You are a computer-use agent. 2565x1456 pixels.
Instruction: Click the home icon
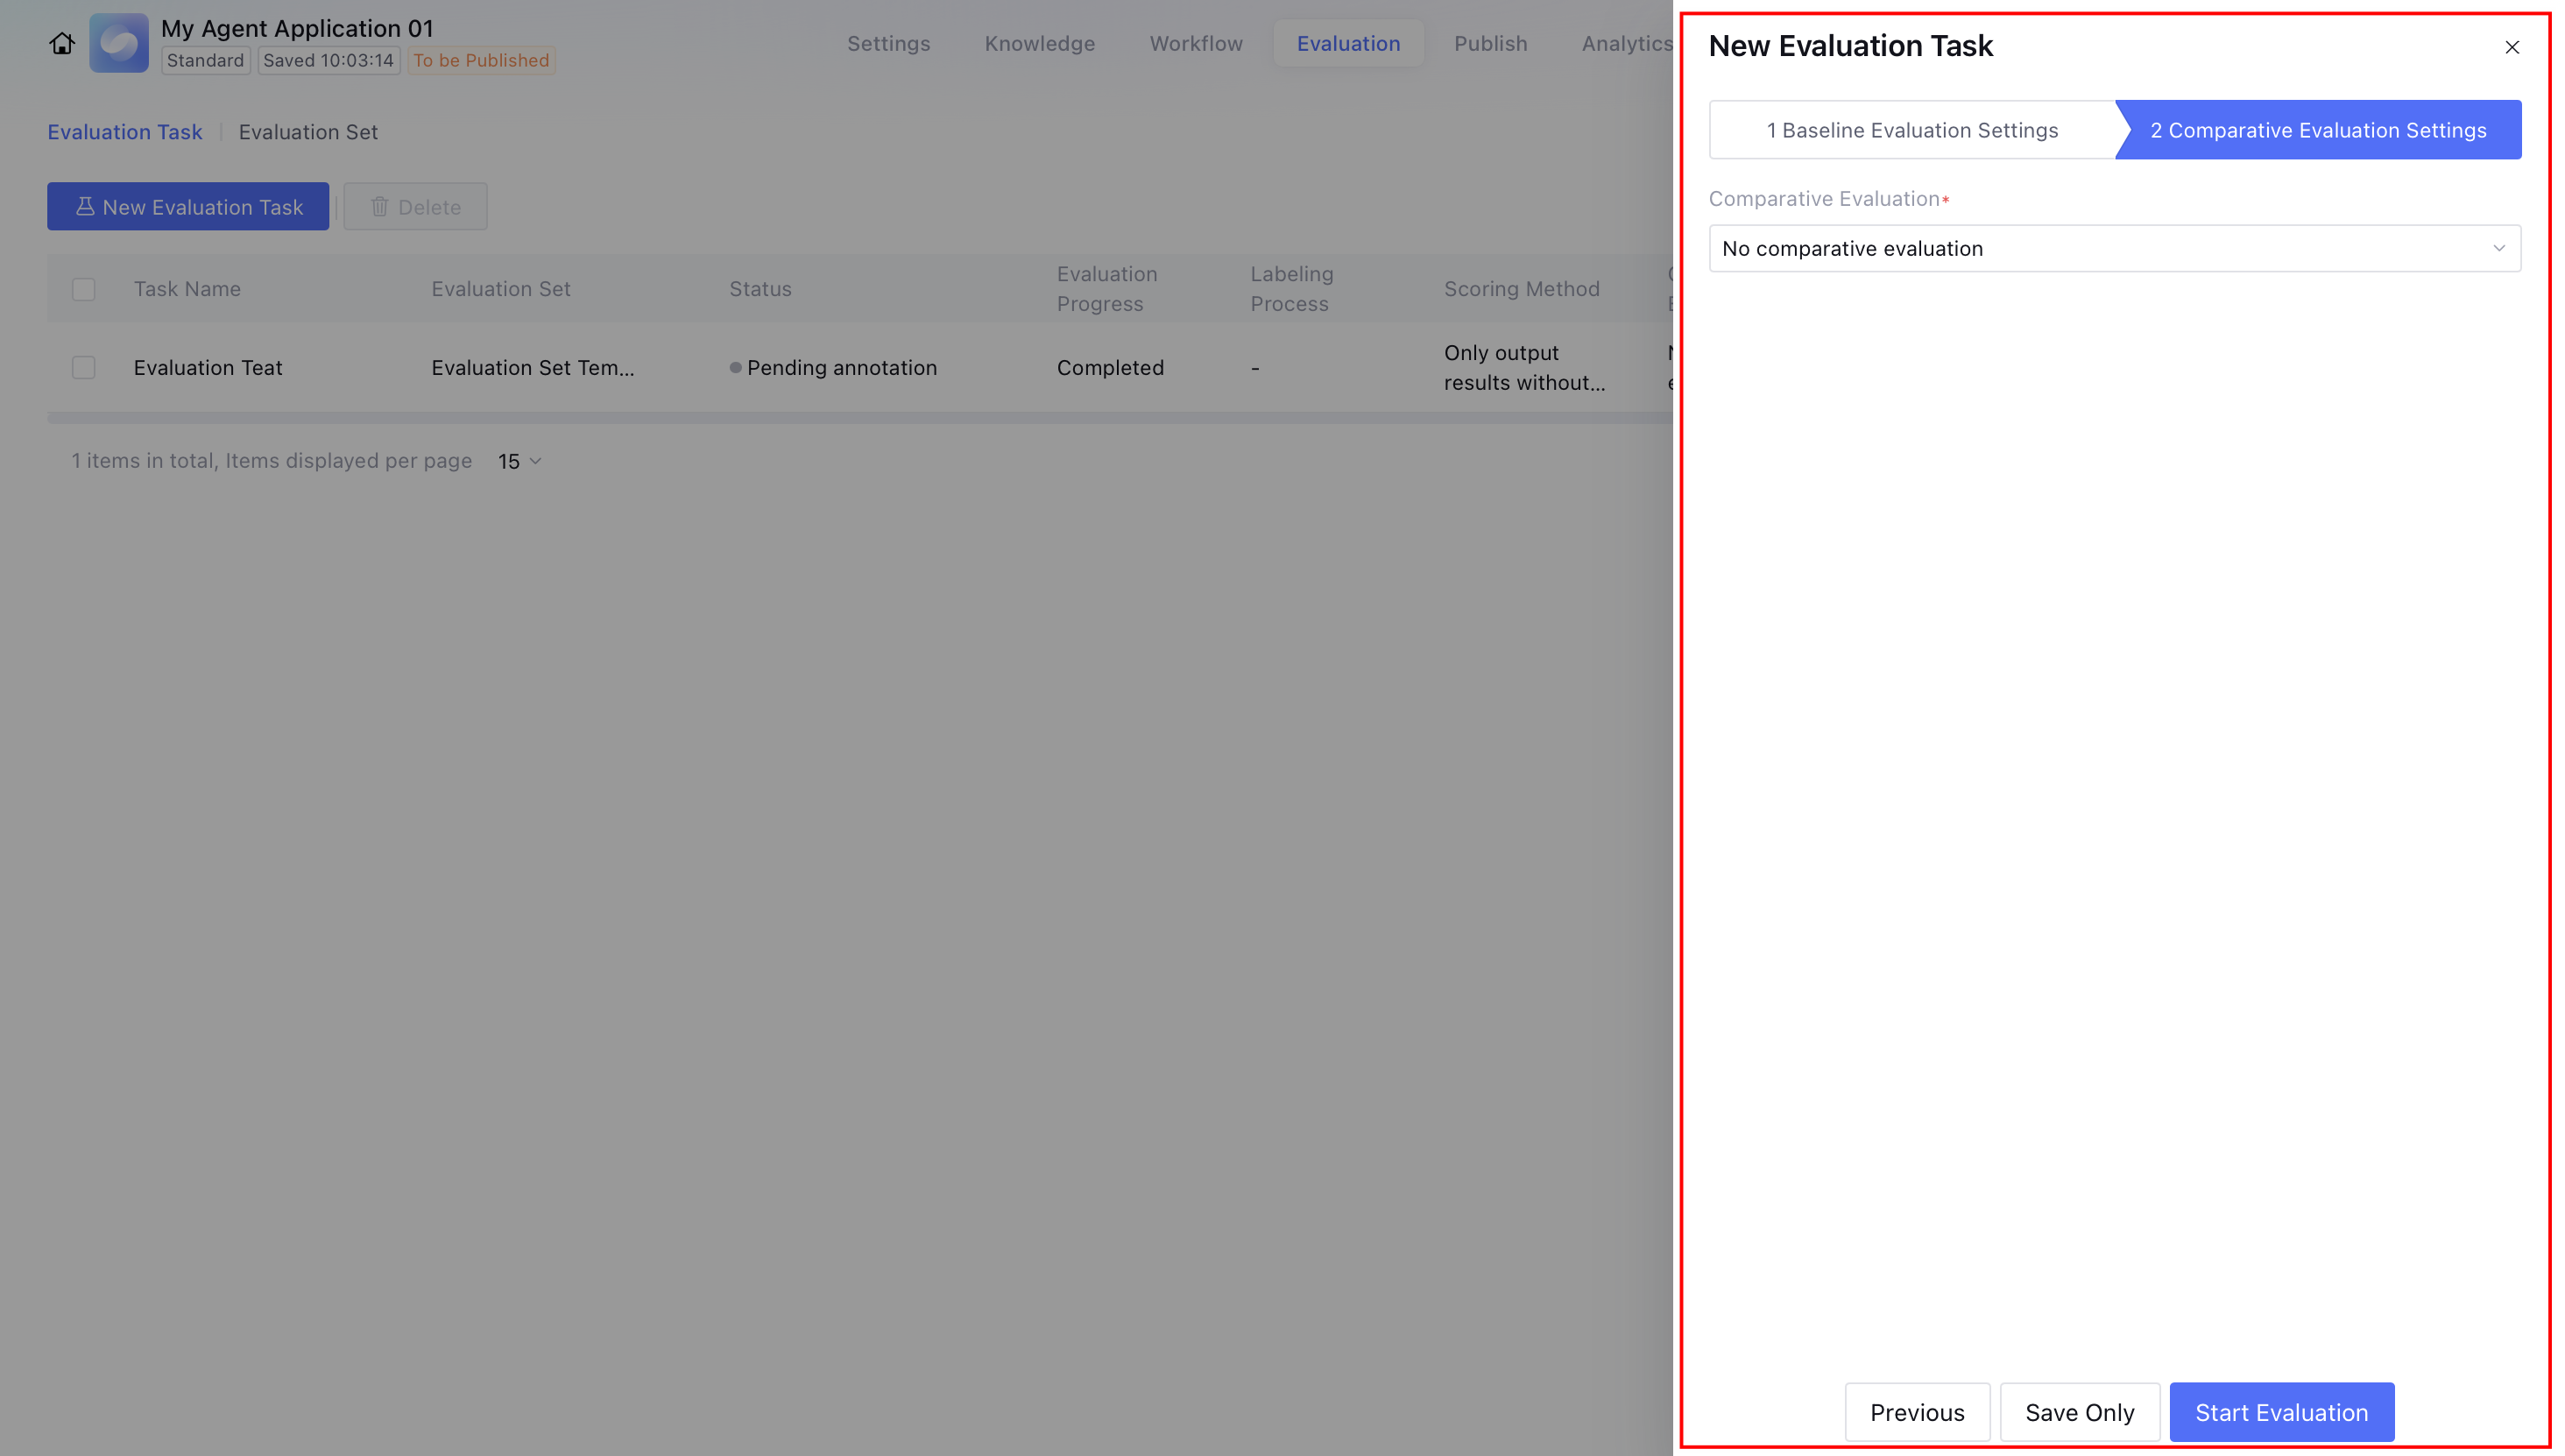pos(62,43)
